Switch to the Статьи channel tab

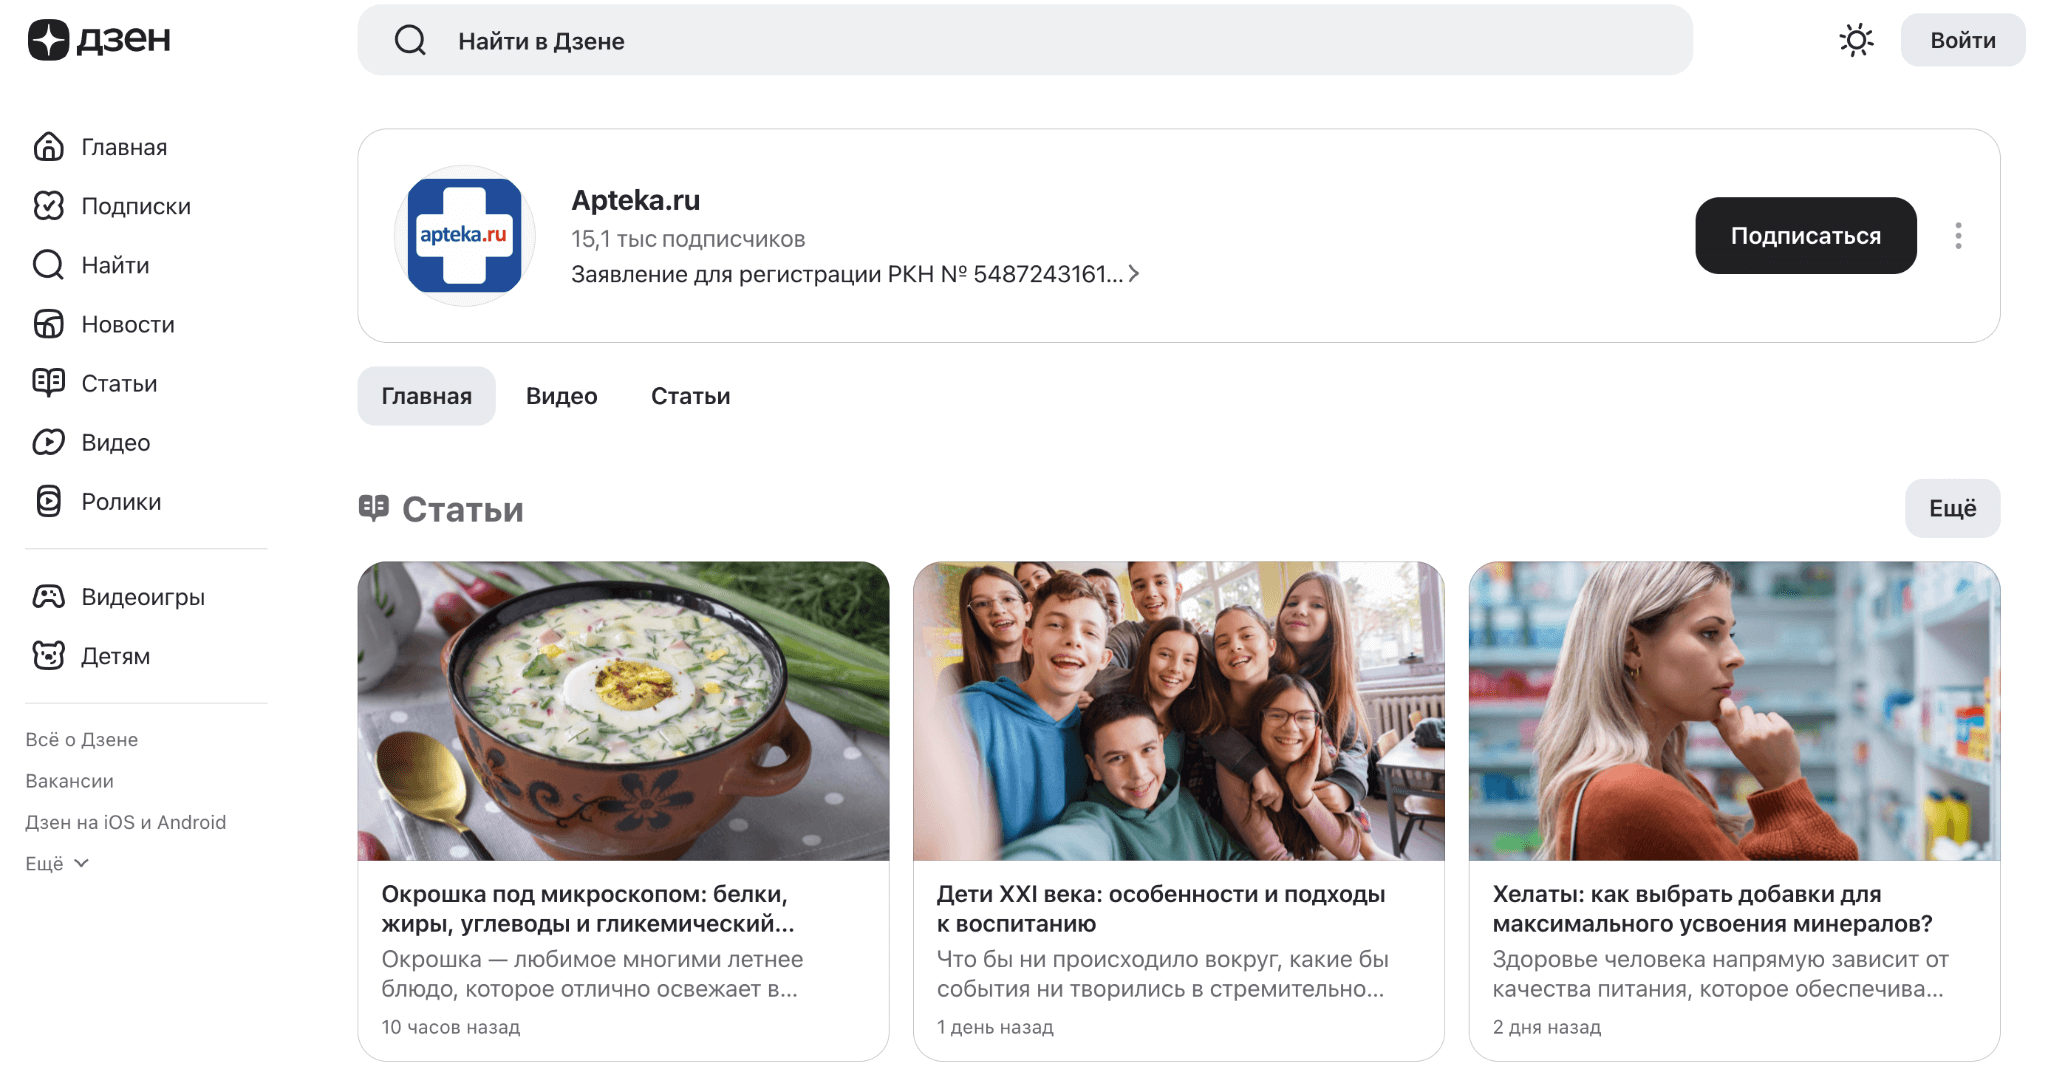click(690, 396)
